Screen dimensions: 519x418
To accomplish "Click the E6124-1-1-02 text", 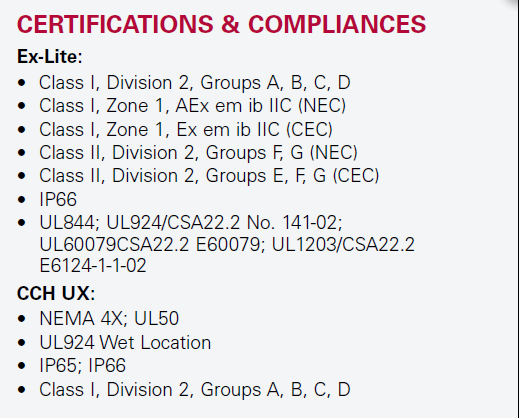I will [93, 266].
